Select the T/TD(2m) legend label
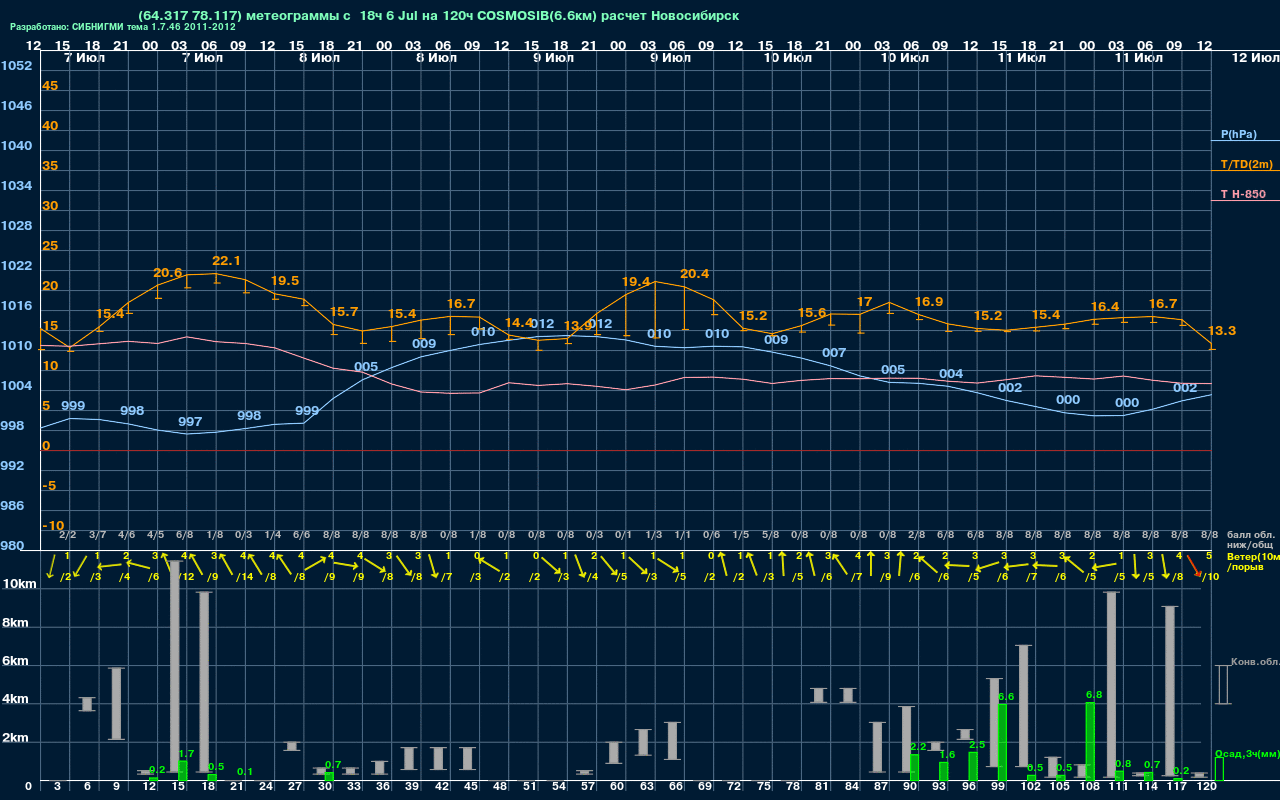Screen dimensions: 1280x800 (1247, 164)
